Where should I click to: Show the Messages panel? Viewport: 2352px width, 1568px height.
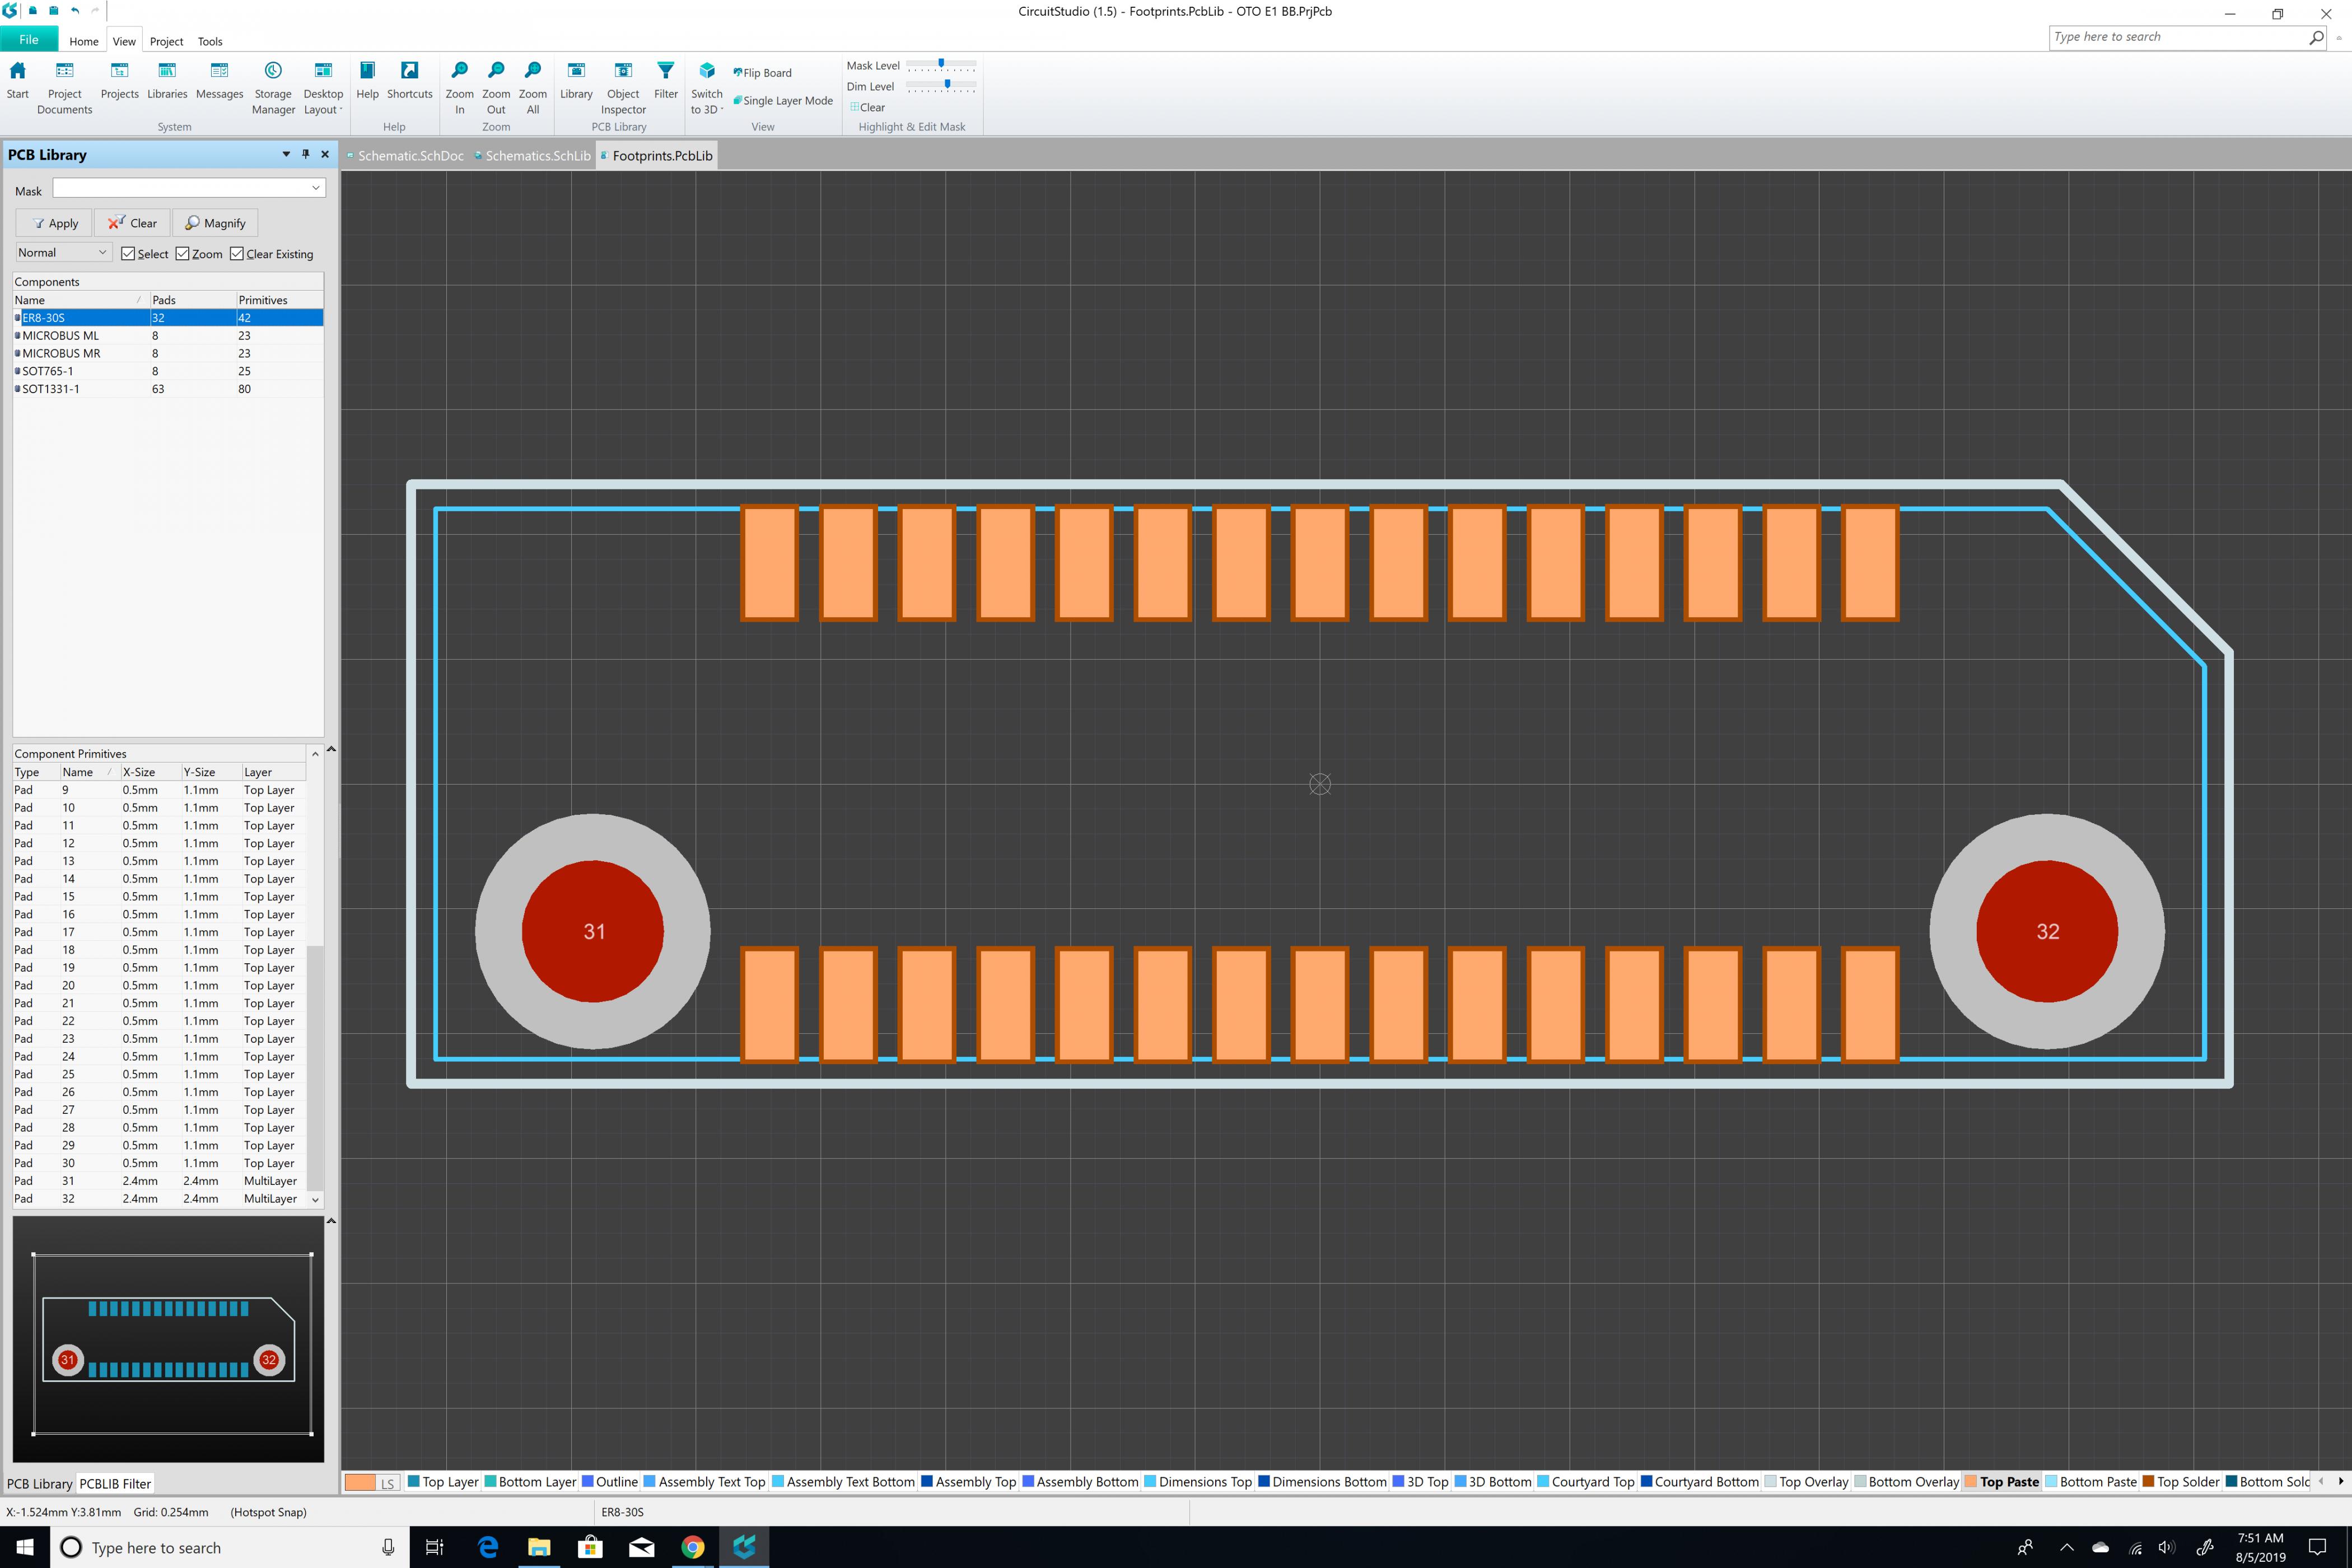click(219, 82)
